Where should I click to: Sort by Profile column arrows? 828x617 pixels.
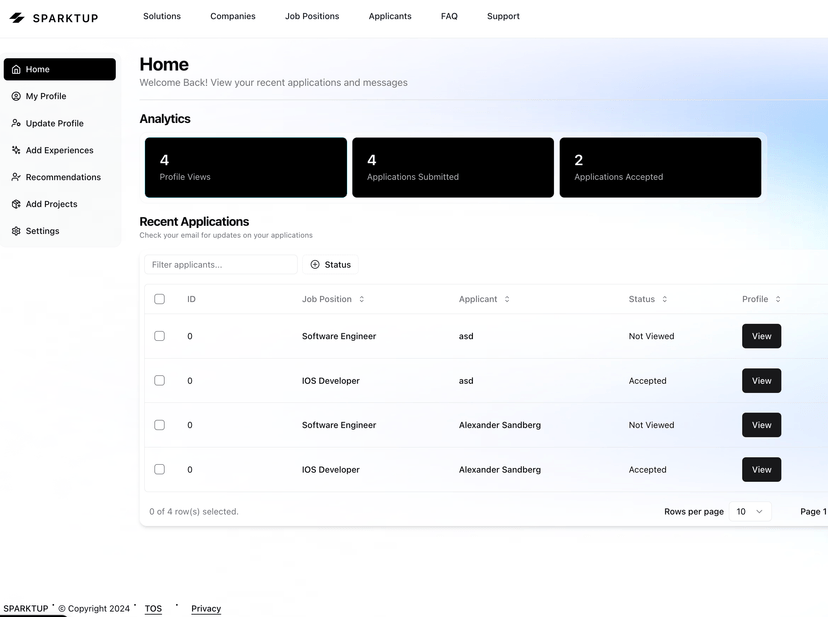tap(778, 299)
